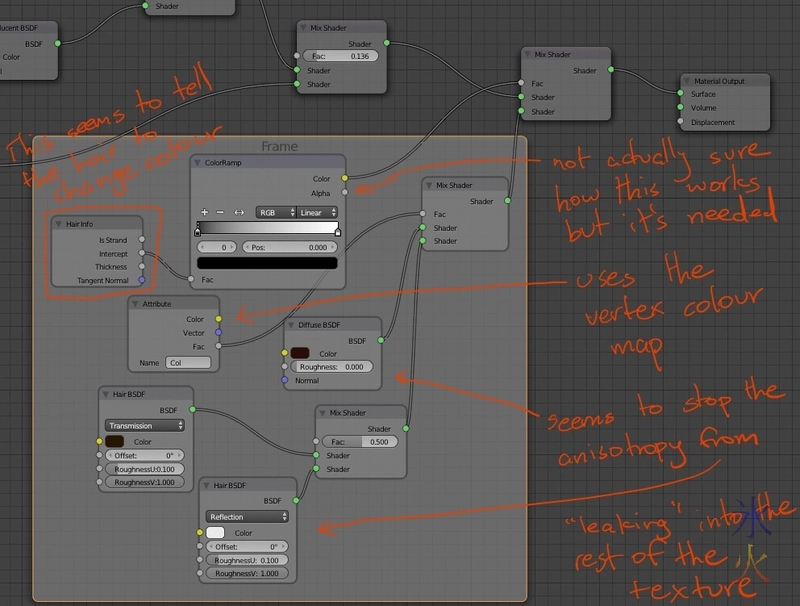Flip the ColorRamp gradient direction
800x606 pixels.
(238, 213)
